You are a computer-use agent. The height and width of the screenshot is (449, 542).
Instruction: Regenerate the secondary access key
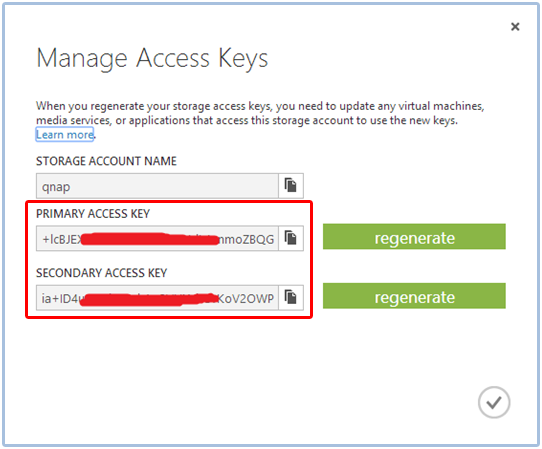[414, 296]
